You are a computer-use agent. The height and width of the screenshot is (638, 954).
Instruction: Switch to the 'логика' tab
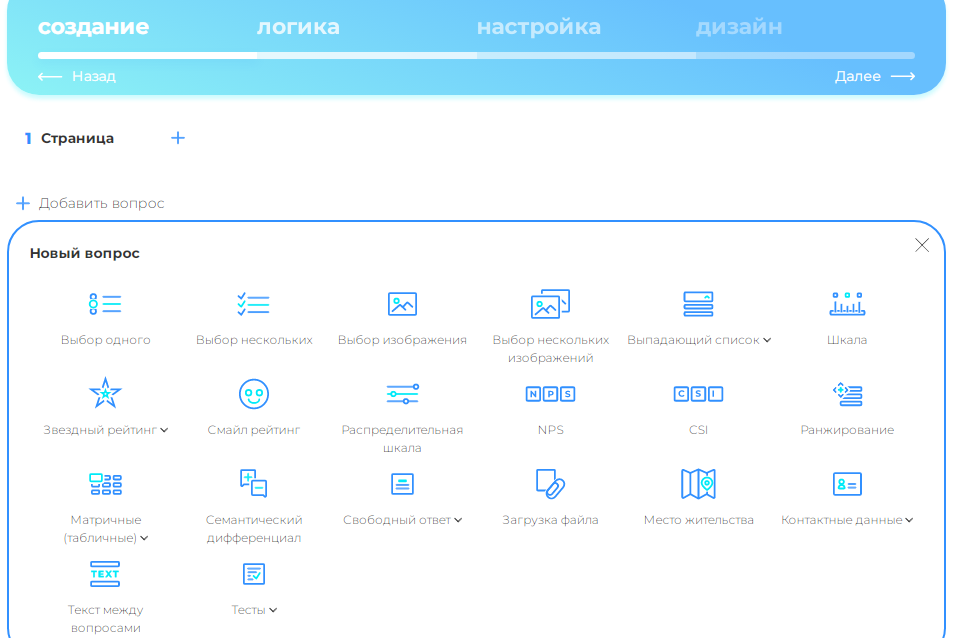pyautogui.click(x=298, y=27)
